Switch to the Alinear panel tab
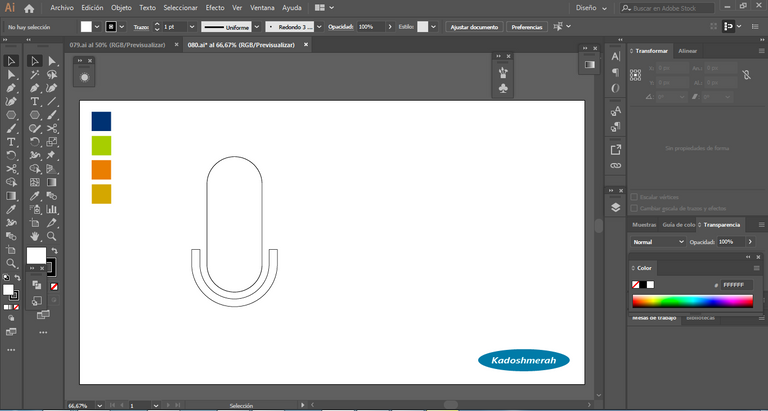768x411 pixels. [688, 51]
